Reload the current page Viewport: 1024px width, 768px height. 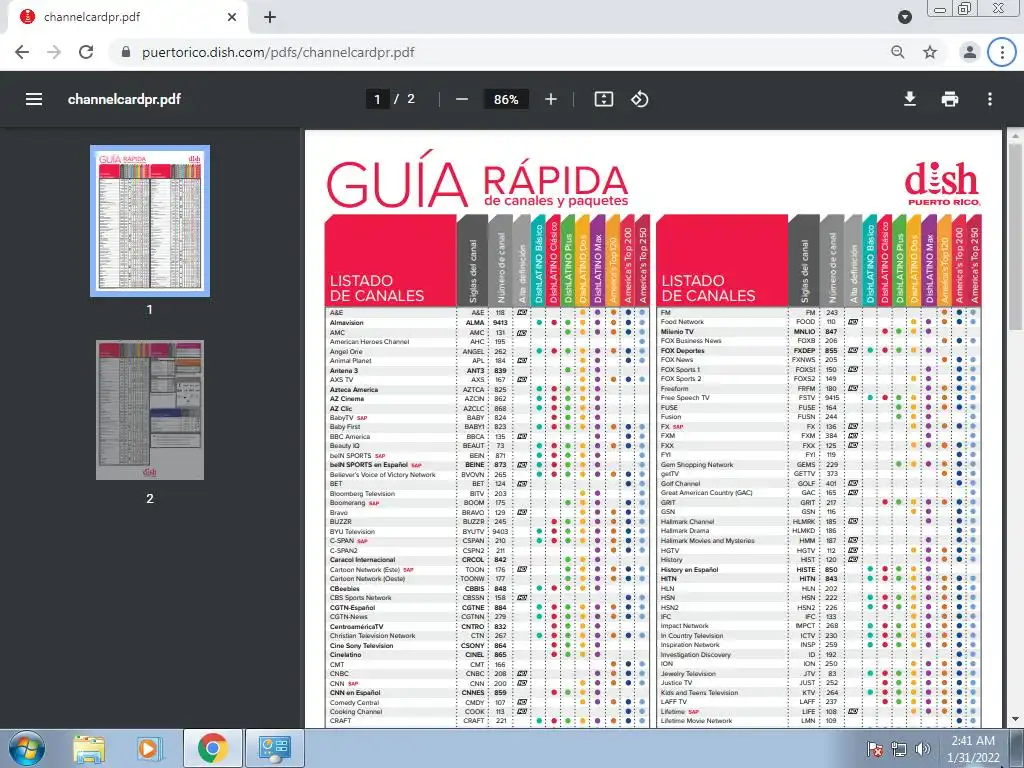click(86, 52)
